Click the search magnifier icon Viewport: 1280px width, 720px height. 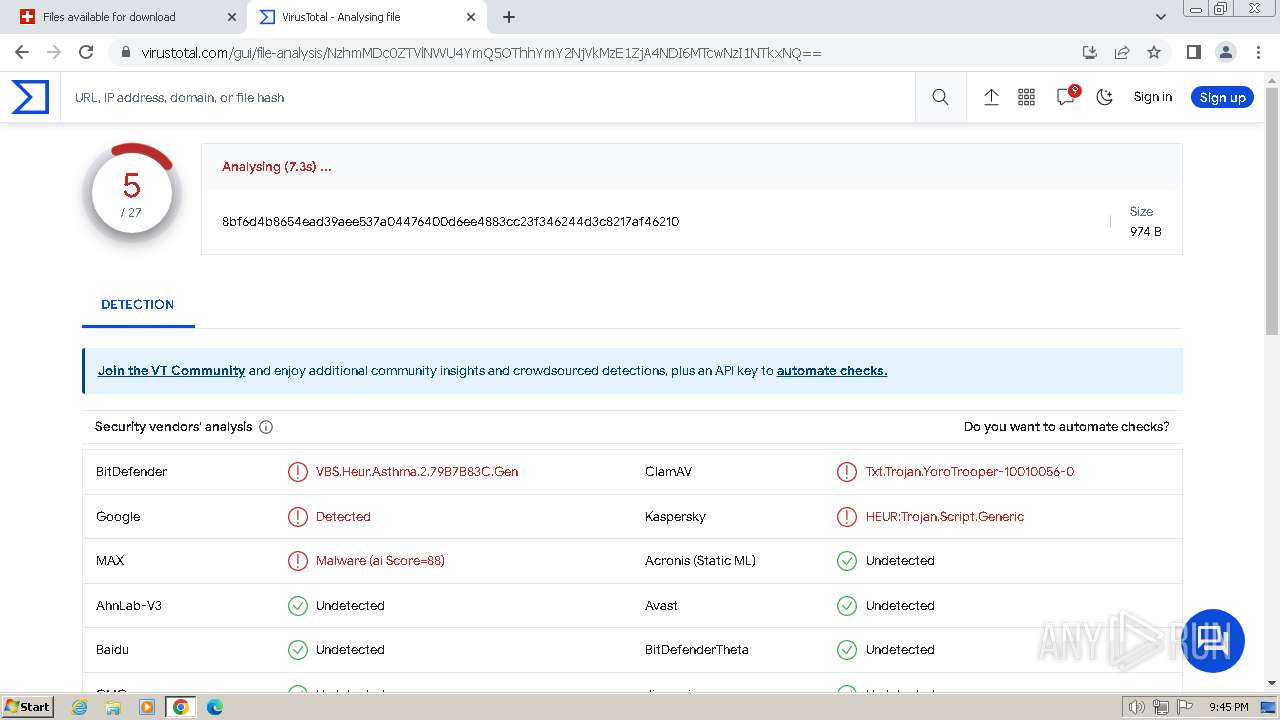pos(940,97)
